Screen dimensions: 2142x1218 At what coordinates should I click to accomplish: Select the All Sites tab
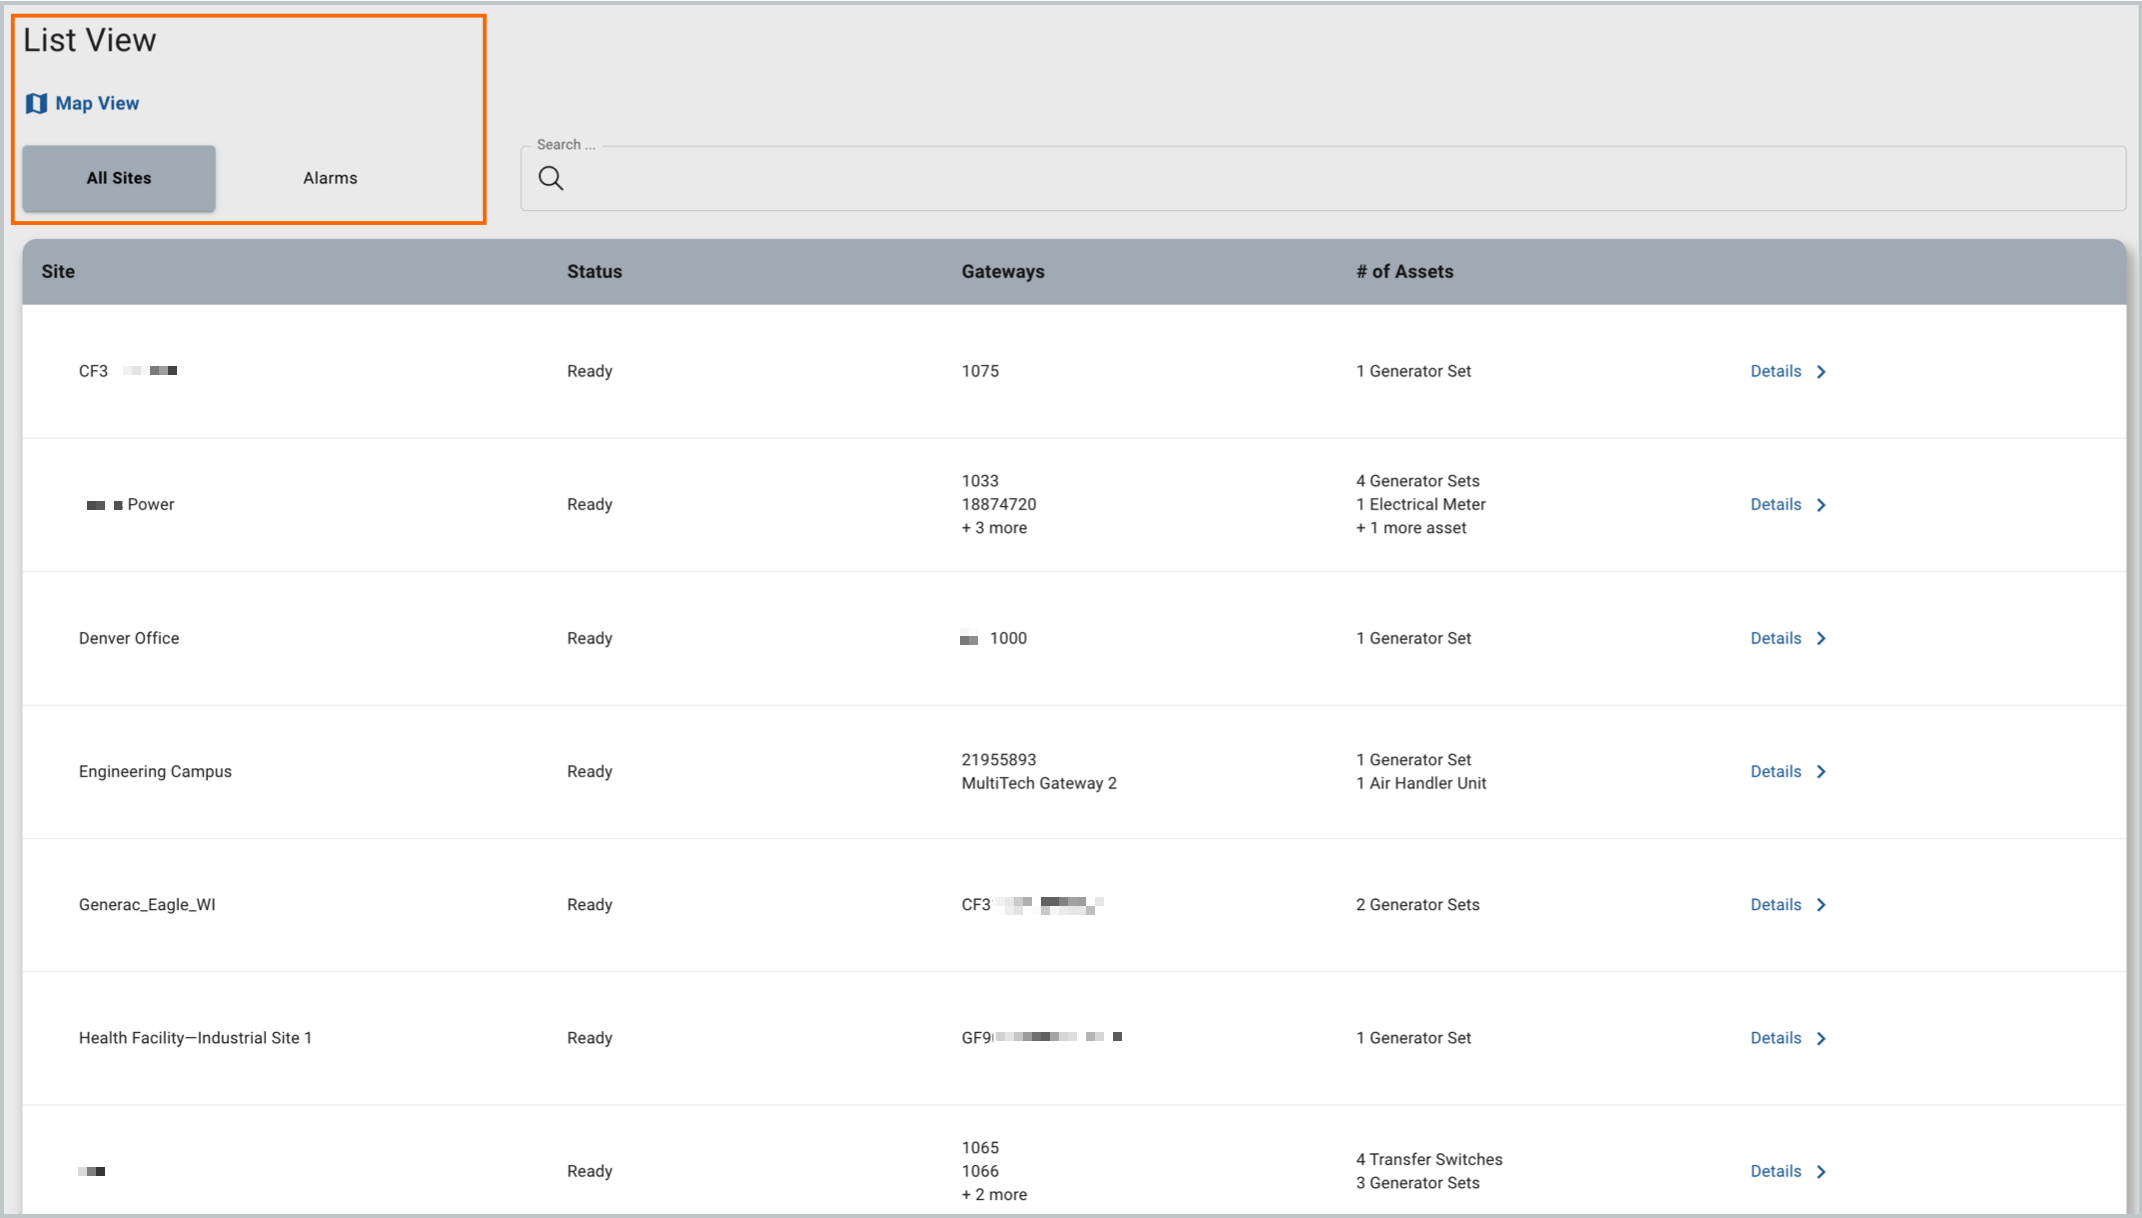pyautogui.click(x=118, y=178)
